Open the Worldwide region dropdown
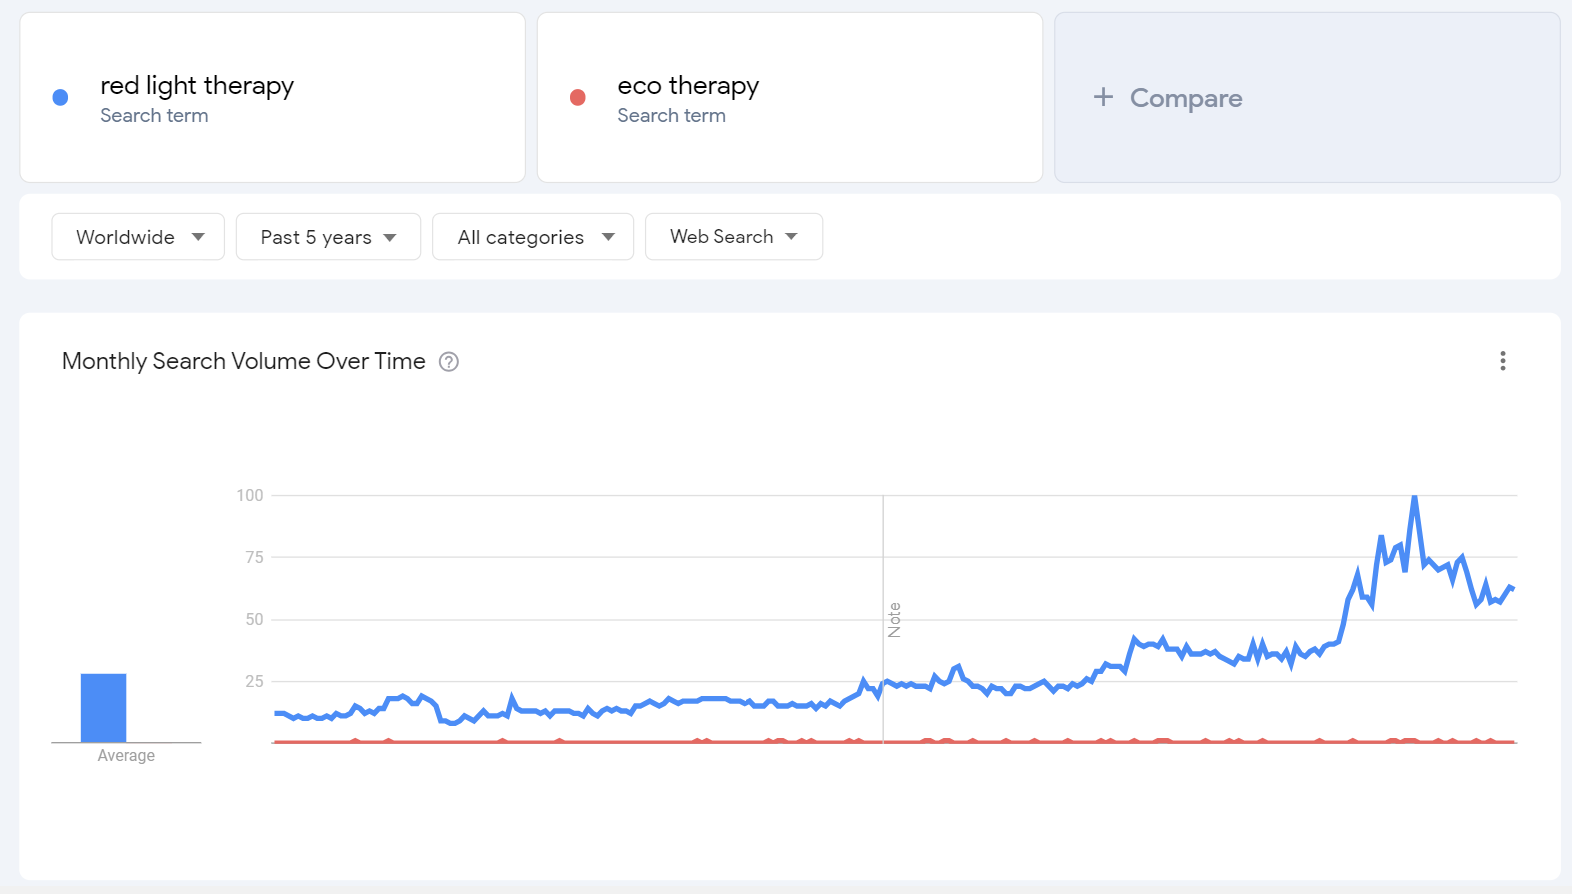Screen dimensions: 1572x894 click(x=138, y=237)
